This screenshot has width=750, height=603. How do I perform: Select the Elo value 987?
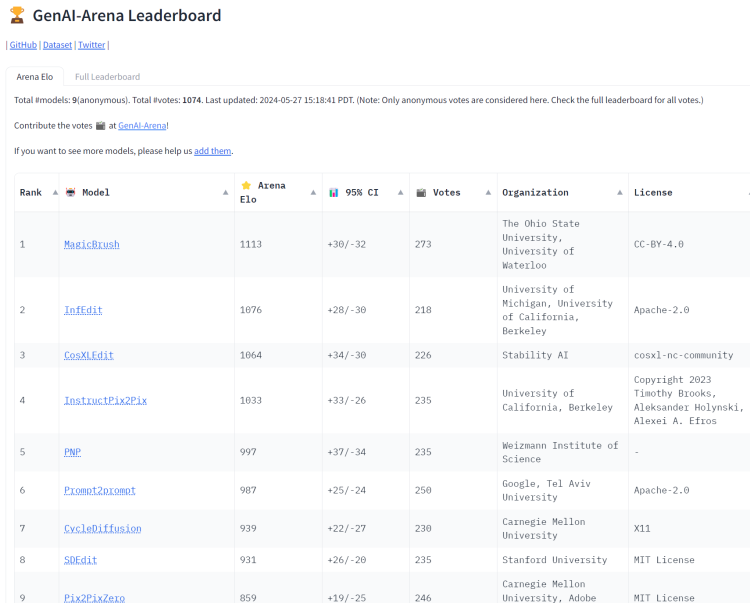pyautogui.click(x=248, y=490)
